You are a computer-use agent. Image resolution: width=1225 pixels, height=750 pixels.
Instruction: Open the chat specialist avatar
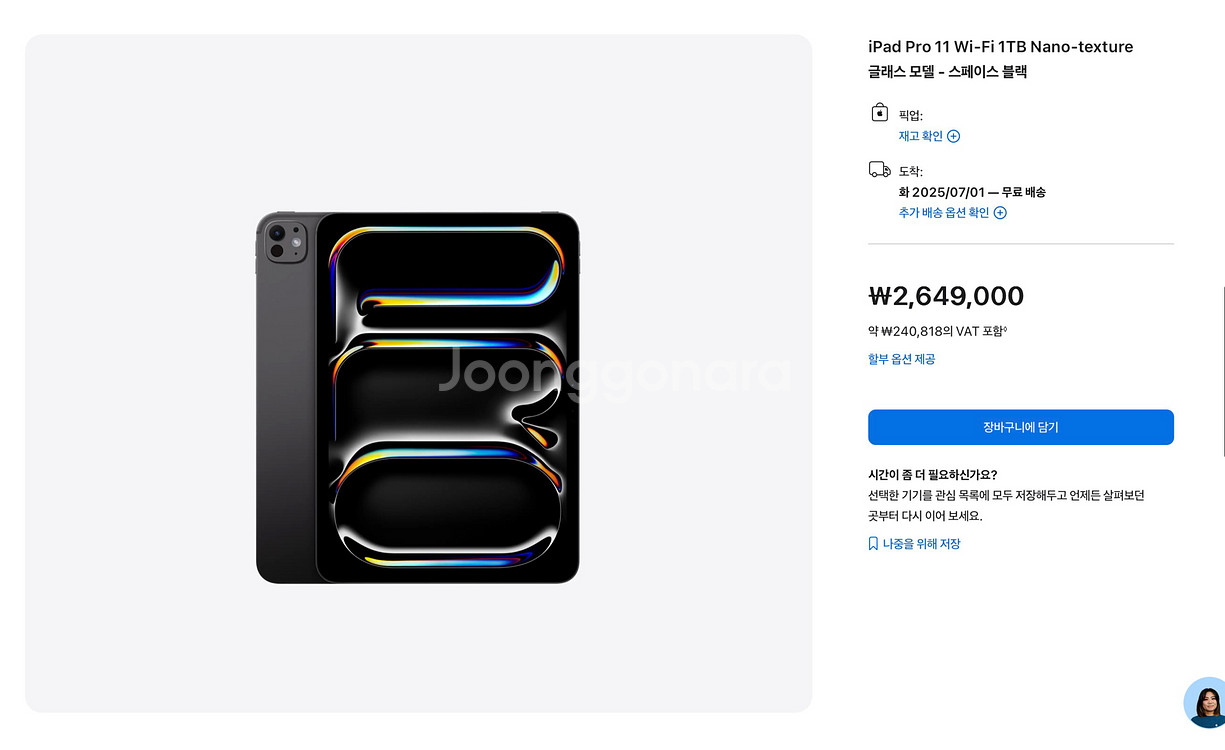point(1204,703)
